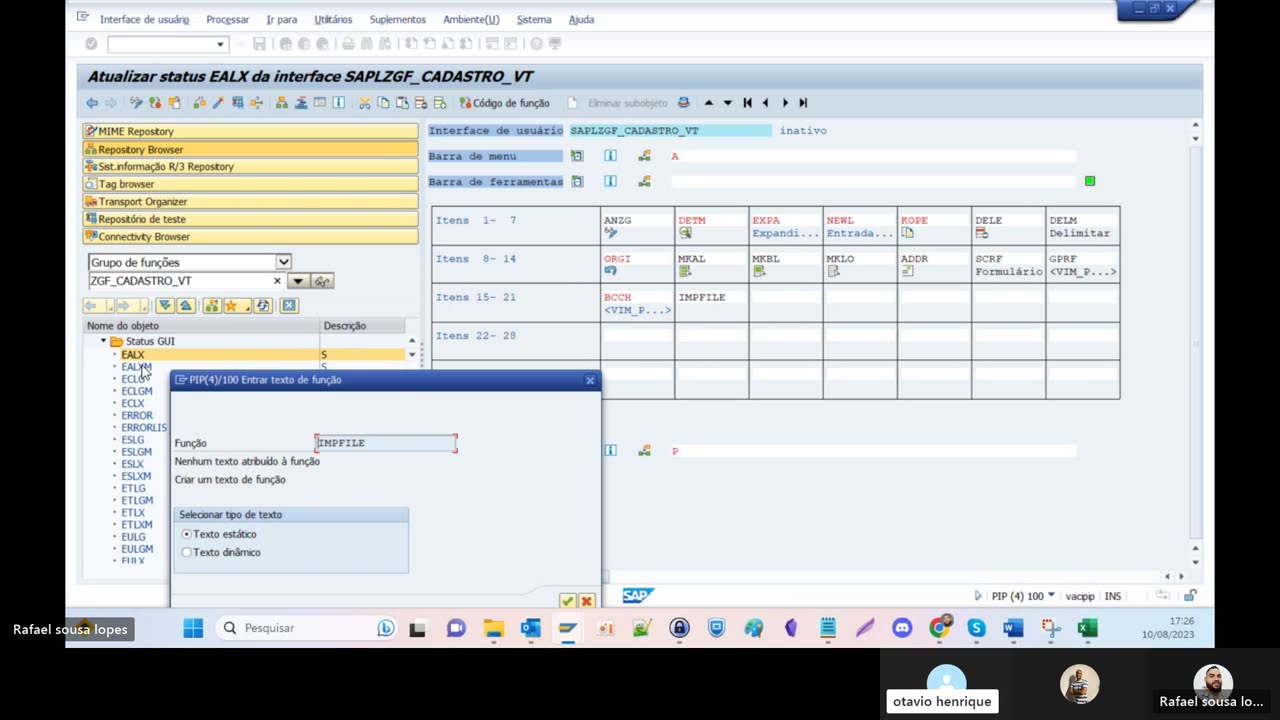The image size is (1280, 720).
Task: Click green checkmark enter icon beside command field
Action: click(x=91, y=44)
